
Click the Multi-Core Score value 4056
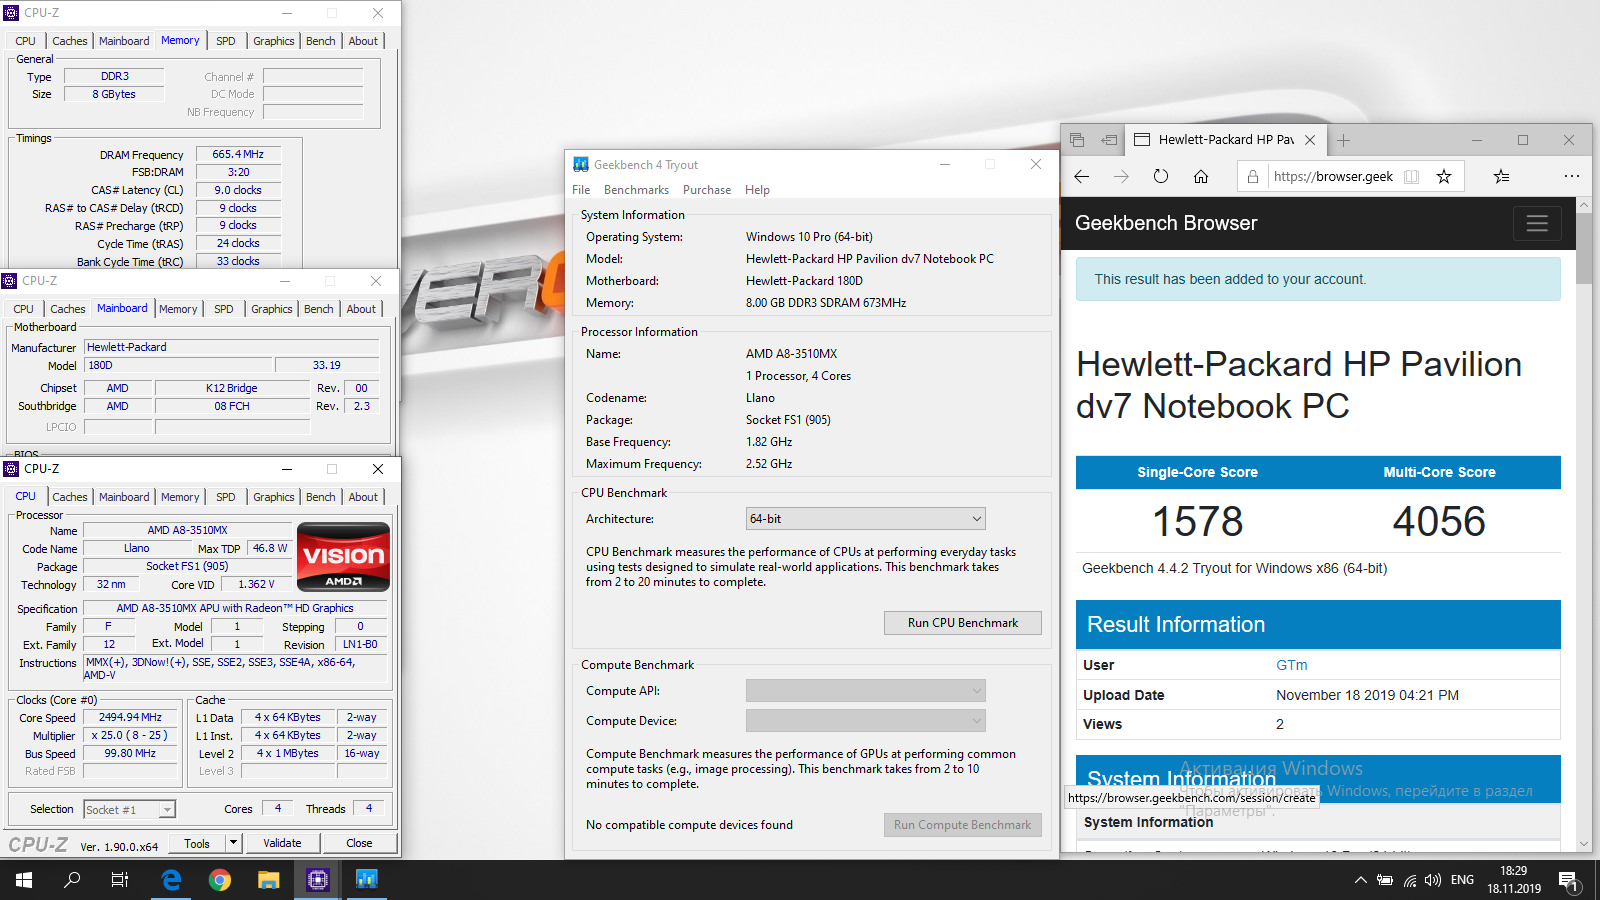click(x=1439, y=521)
